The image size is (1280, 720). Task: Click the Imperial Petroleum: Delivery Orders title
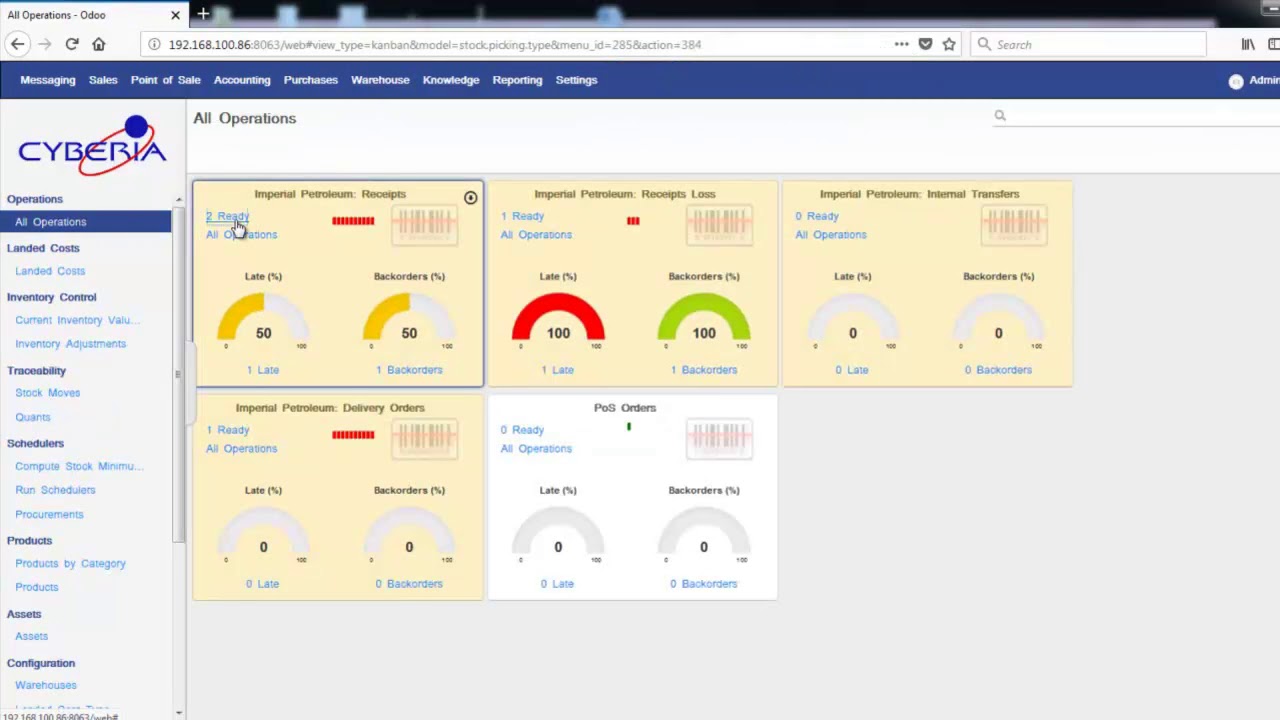(330, 408)
